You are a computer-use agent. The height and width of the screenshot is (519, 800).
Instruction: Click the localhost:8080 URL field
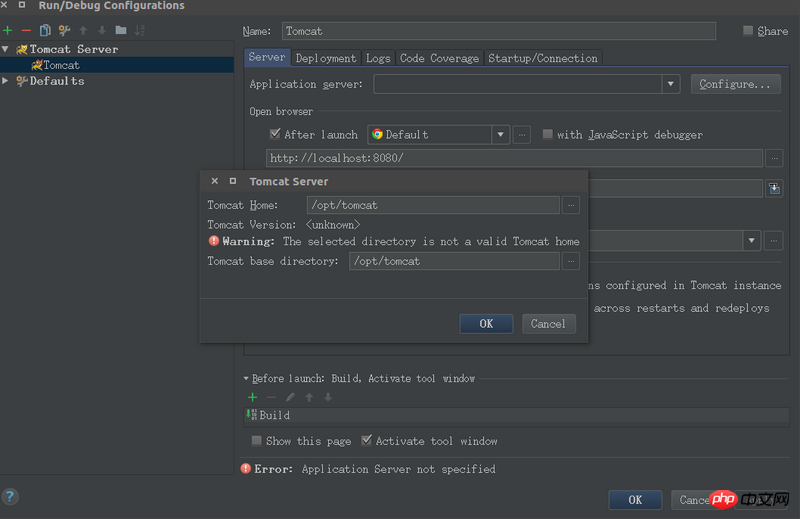[514, 158]
